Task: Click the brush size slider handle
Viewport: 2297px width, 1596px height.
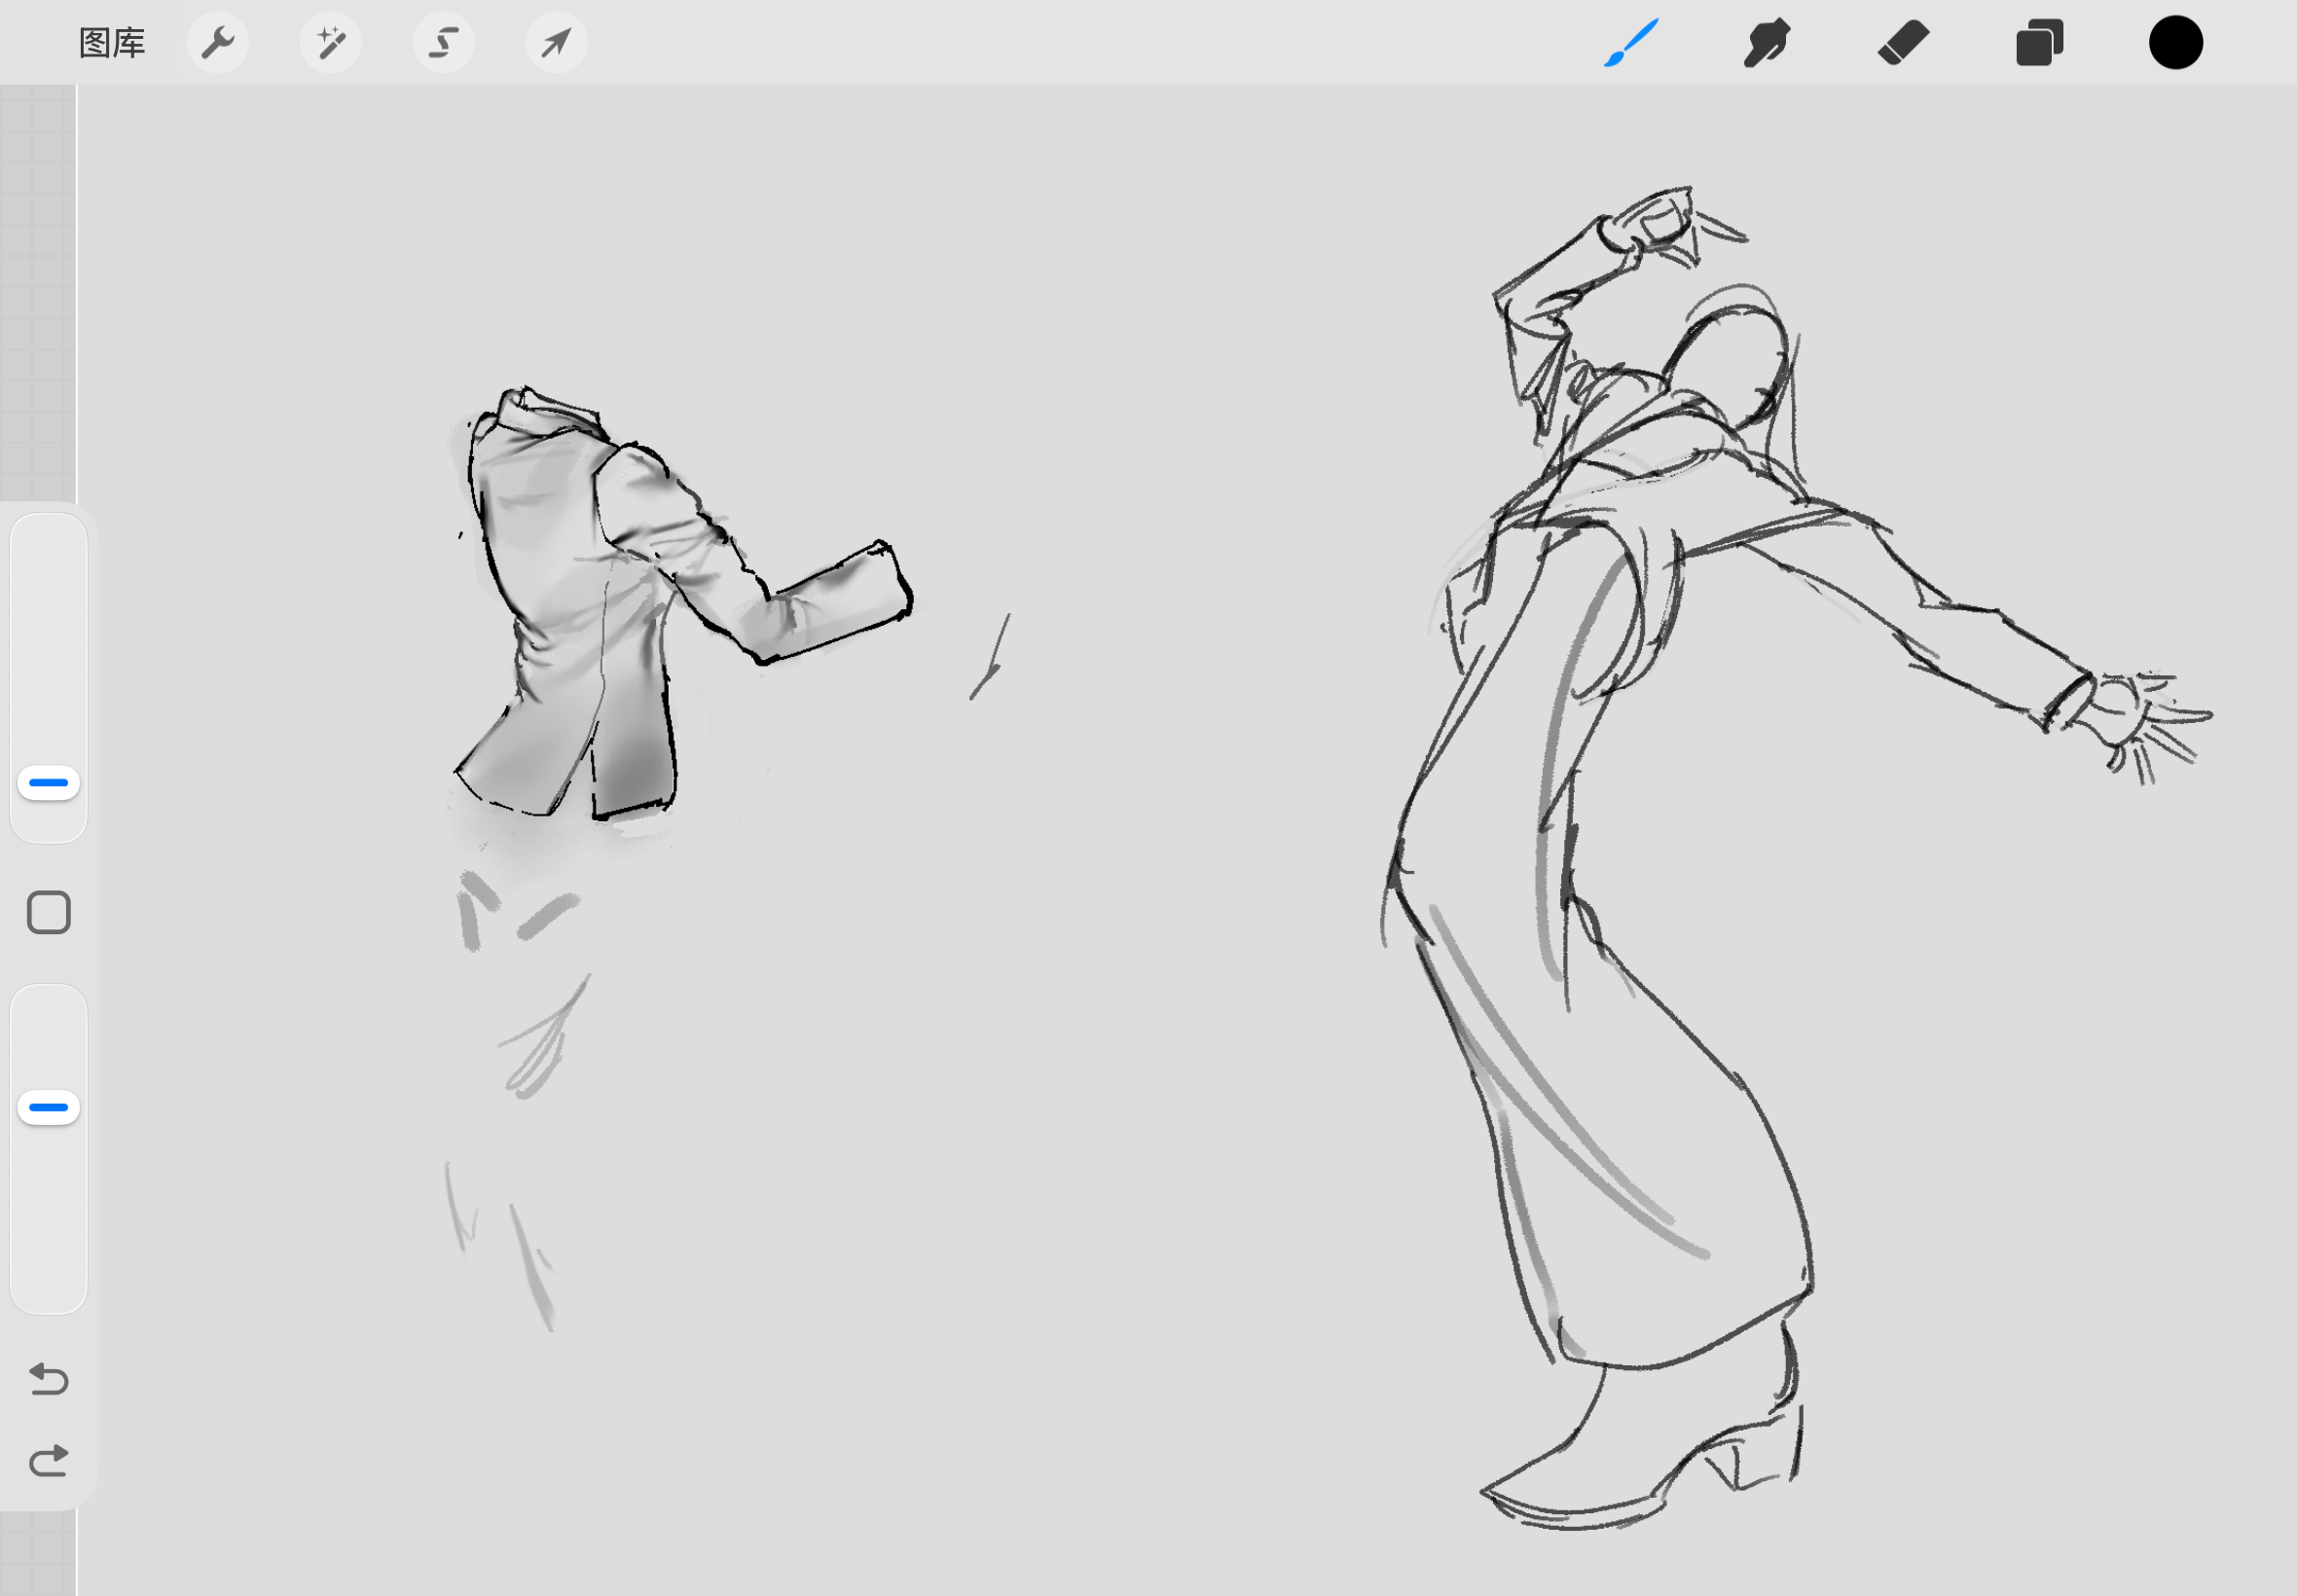Action: [x=48, y=783]
